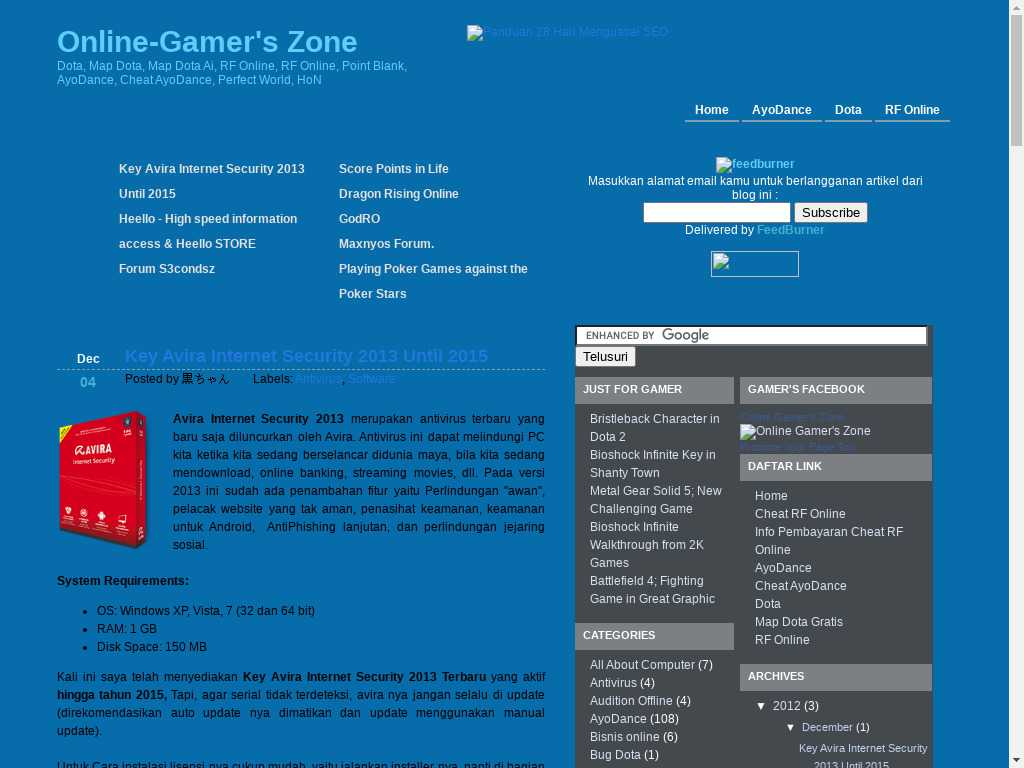Click the Online Gamer's Zone Facebook image
Viewport: 1024px width, 768px height.
point(805,431)
